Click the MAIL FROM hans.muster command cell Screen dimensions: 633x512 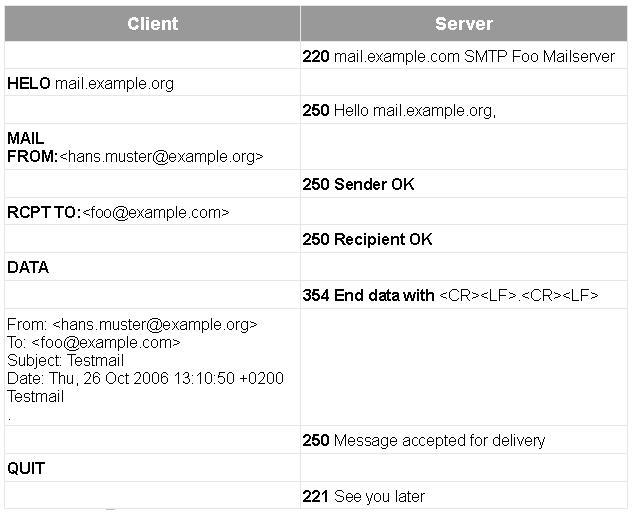(x=135, y=147)
